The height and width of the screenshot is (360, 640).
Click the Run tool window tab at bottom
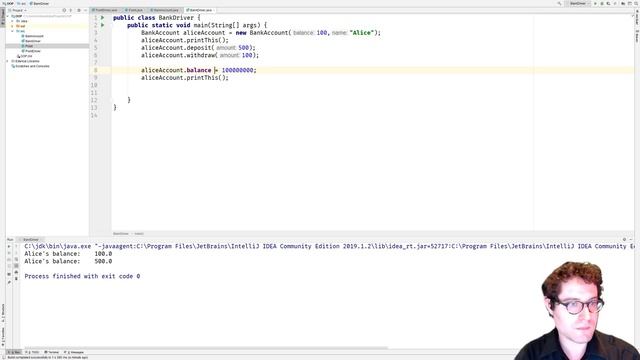coord(14,352)
